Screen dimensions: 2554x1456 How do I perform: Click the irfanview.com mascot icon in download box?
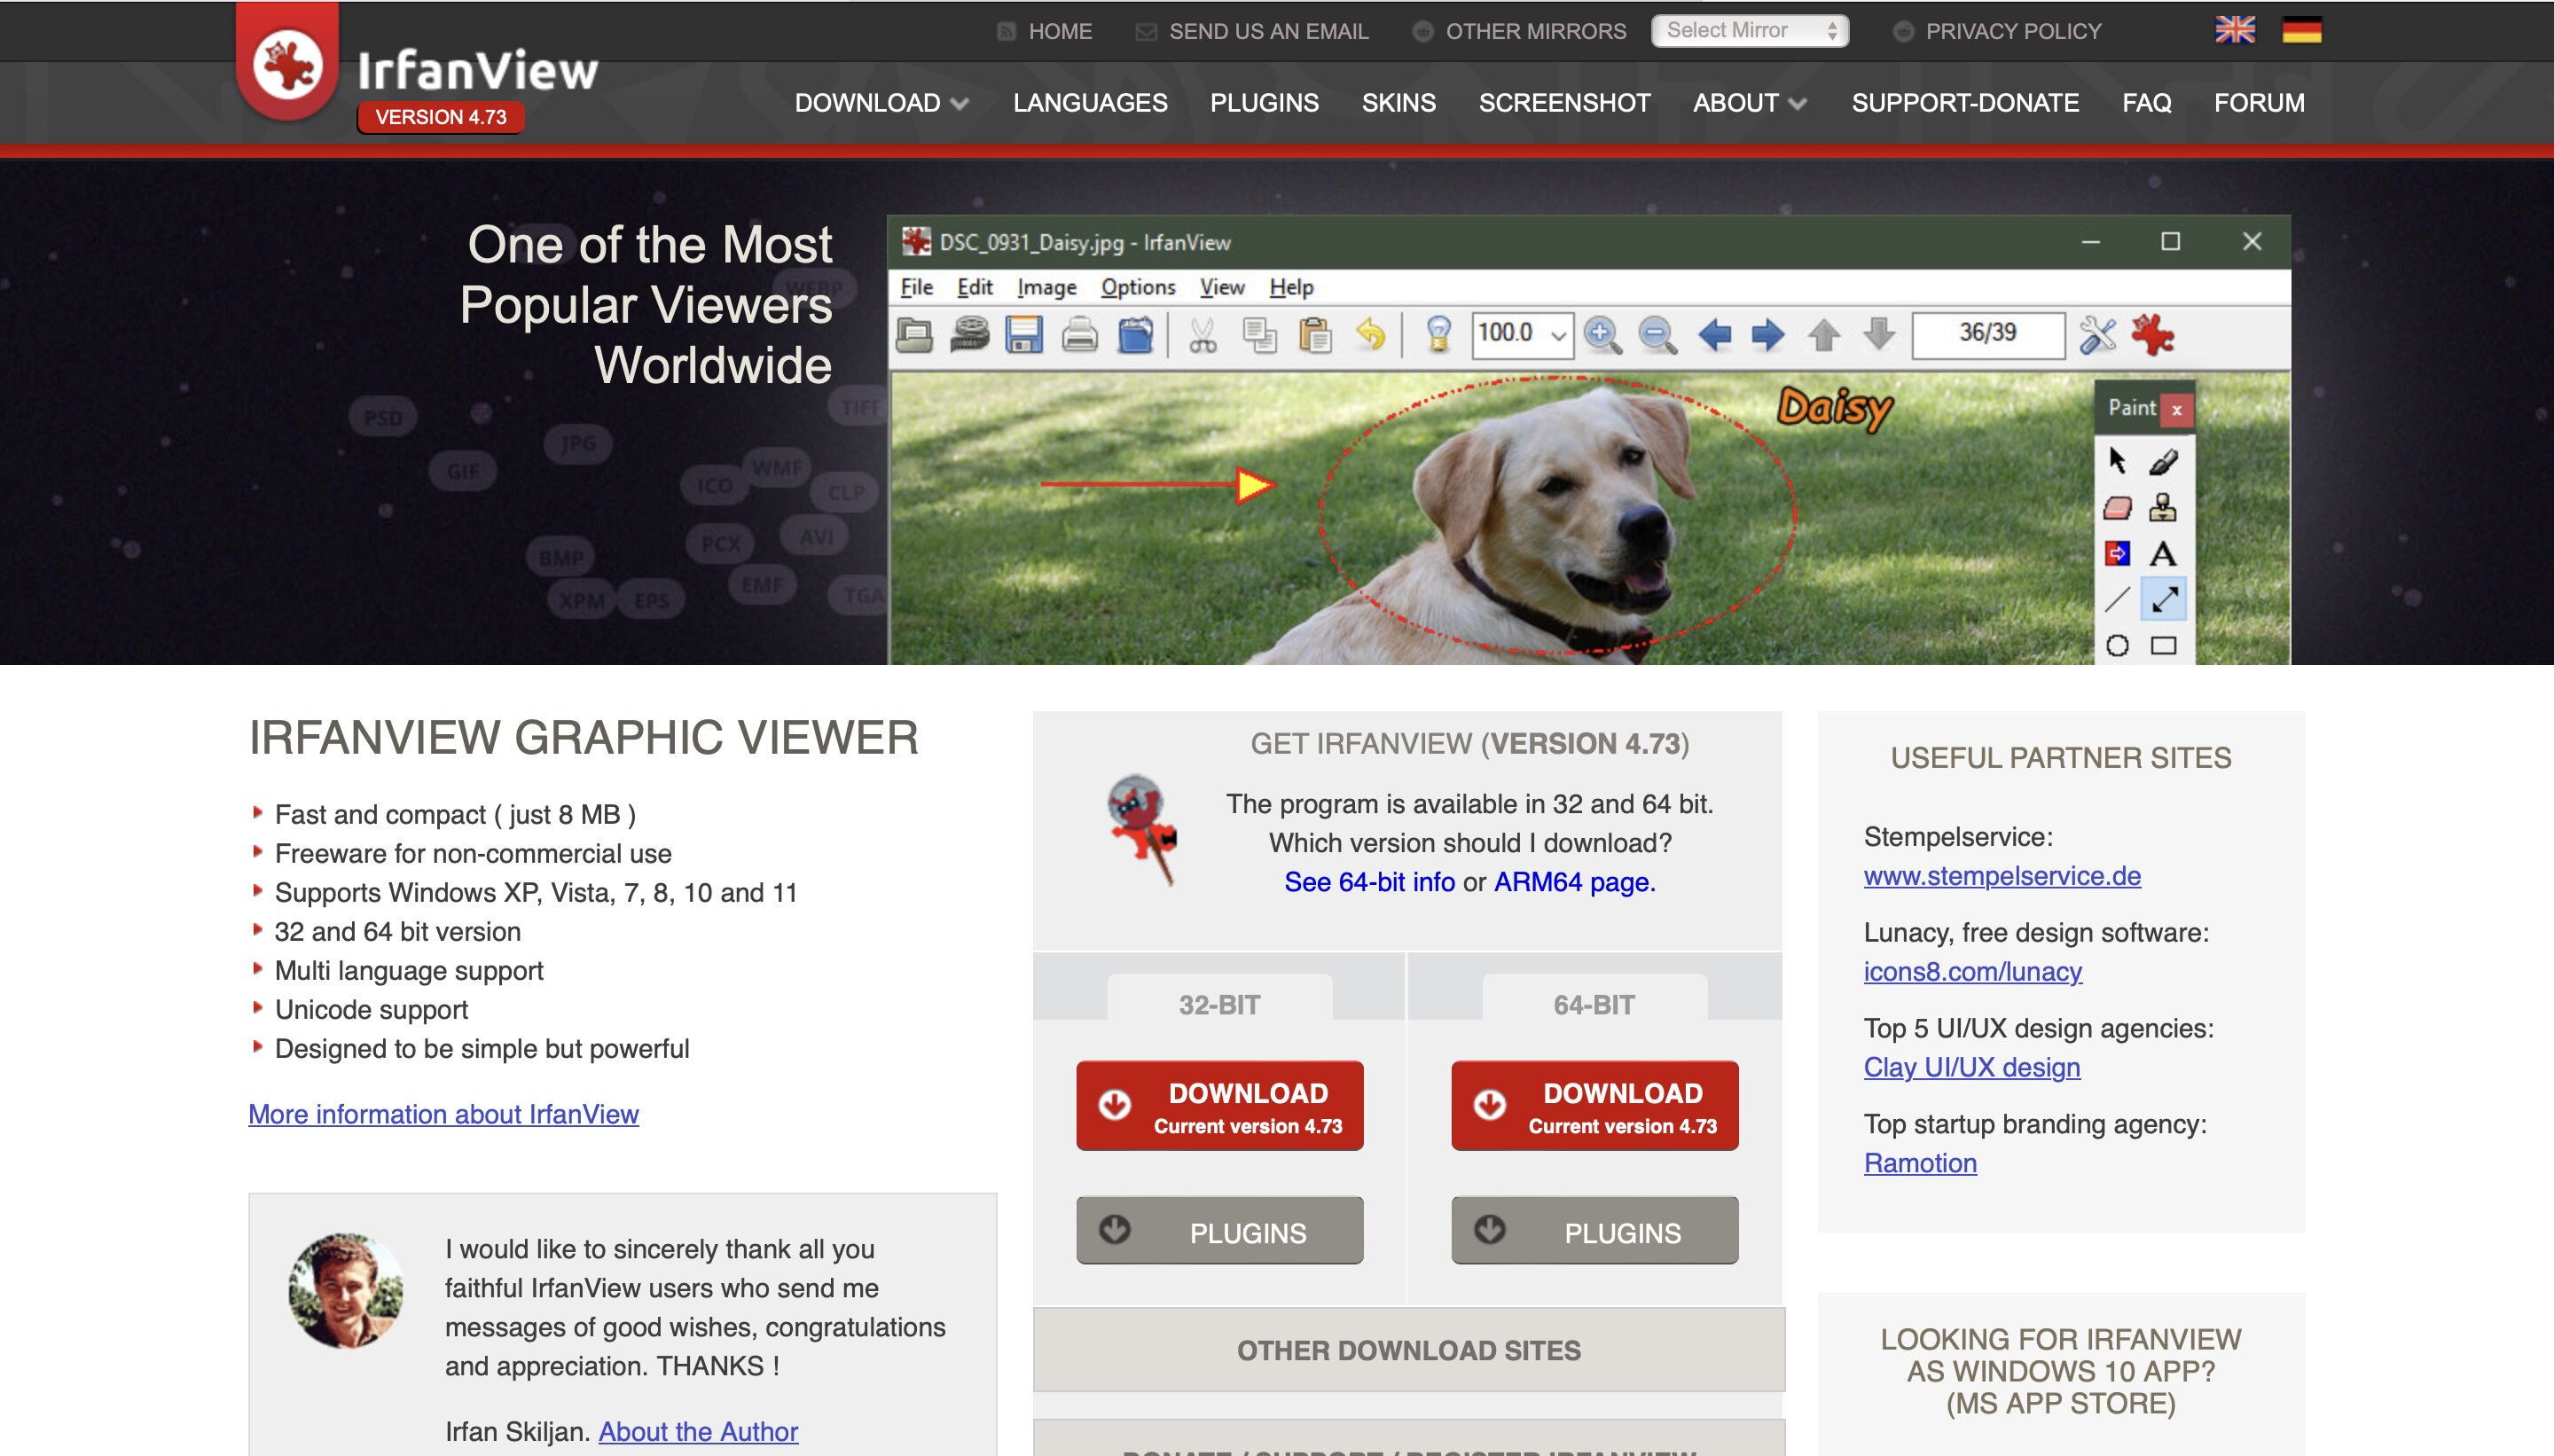[1142, 828]
